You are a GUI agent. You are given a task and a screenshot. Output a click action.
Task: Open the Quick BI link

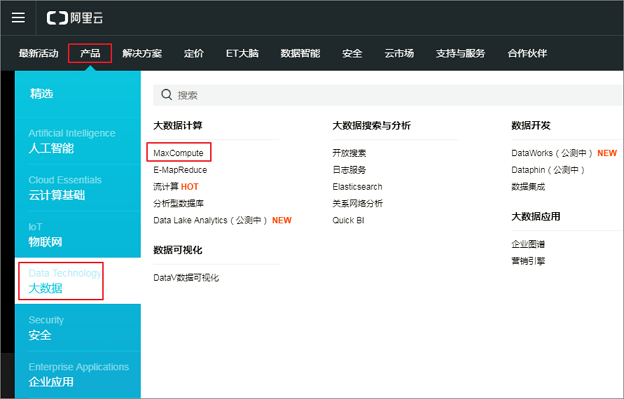[x=348, y=220]
